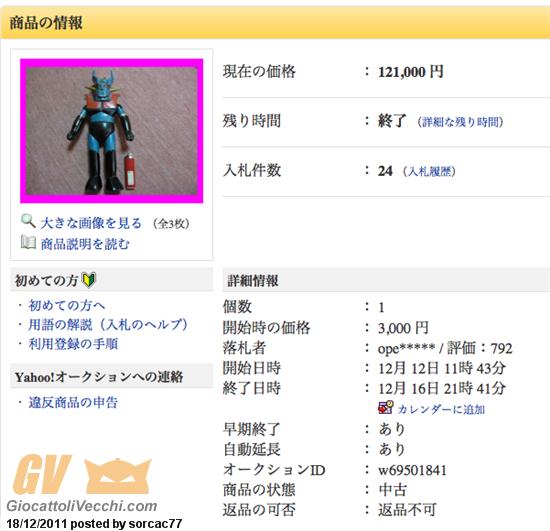Viewport: 550px width, 531px height.
Task: Open 利用登録の手順 link
Action: tap(73, 344)
